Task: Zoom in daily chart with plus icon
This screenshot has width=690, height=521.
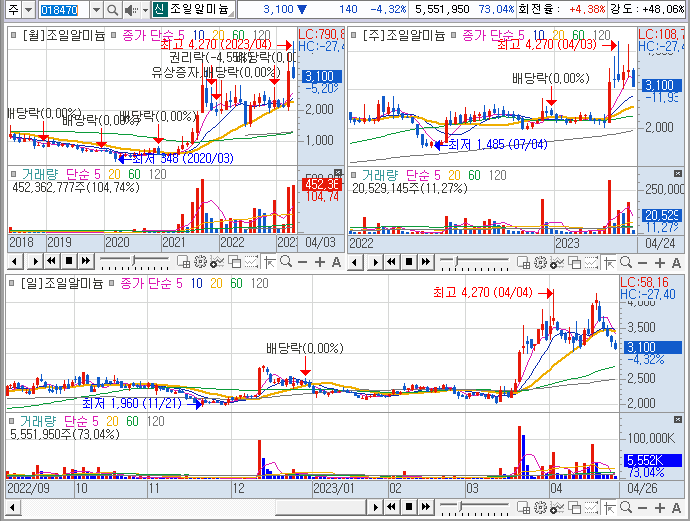Action: tap(660, 508)
